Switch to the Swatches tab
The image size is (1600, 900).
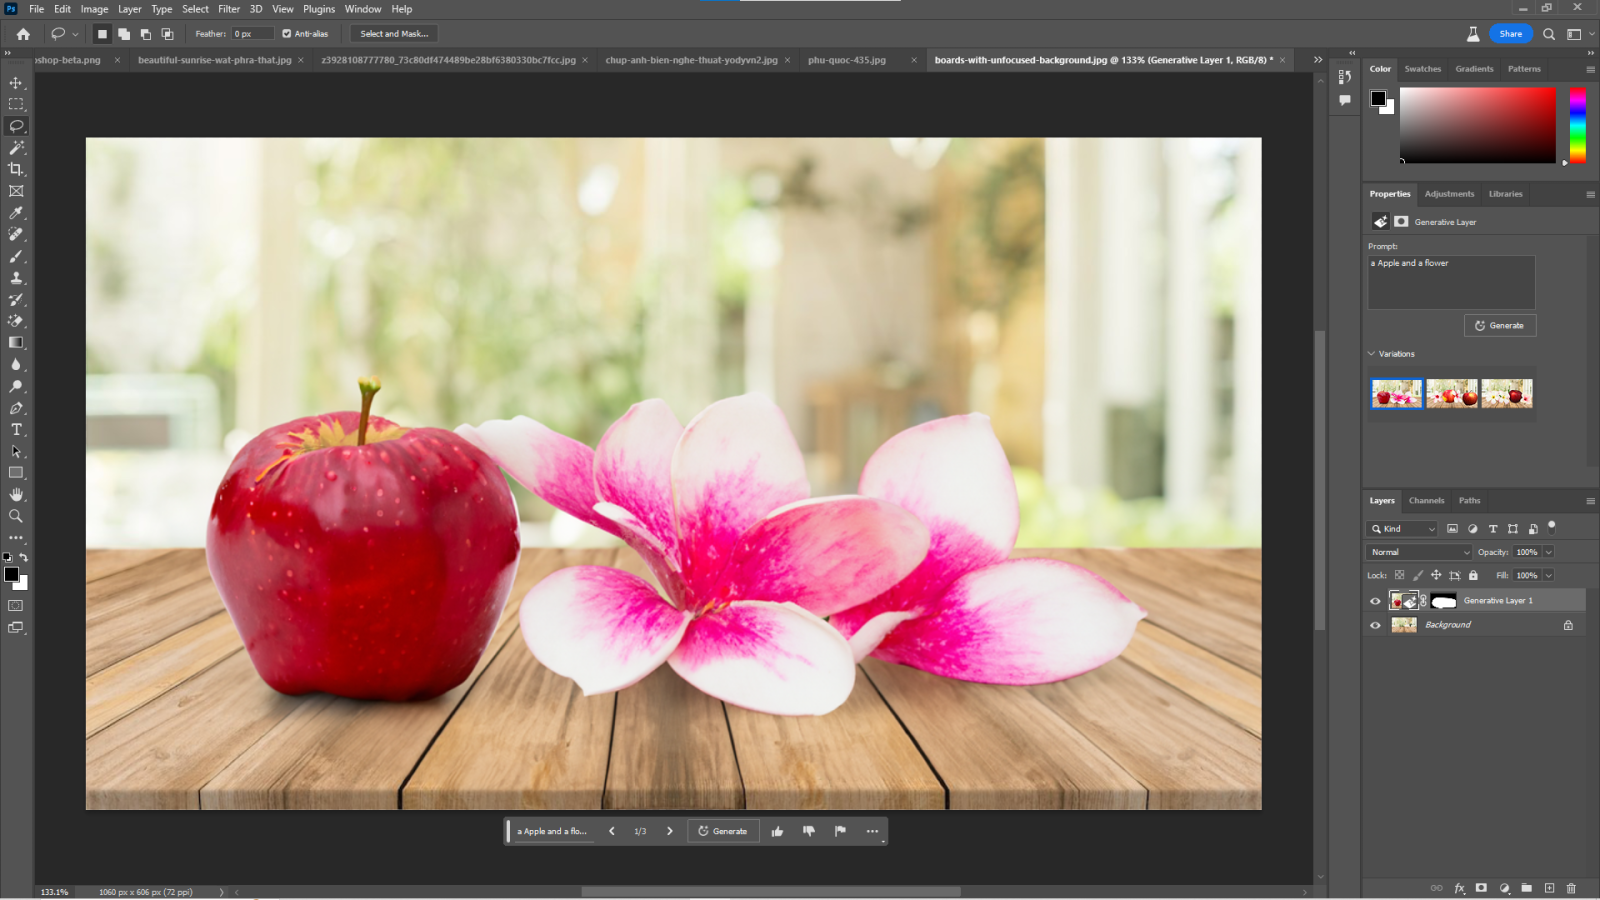[x=1422, y=69]
